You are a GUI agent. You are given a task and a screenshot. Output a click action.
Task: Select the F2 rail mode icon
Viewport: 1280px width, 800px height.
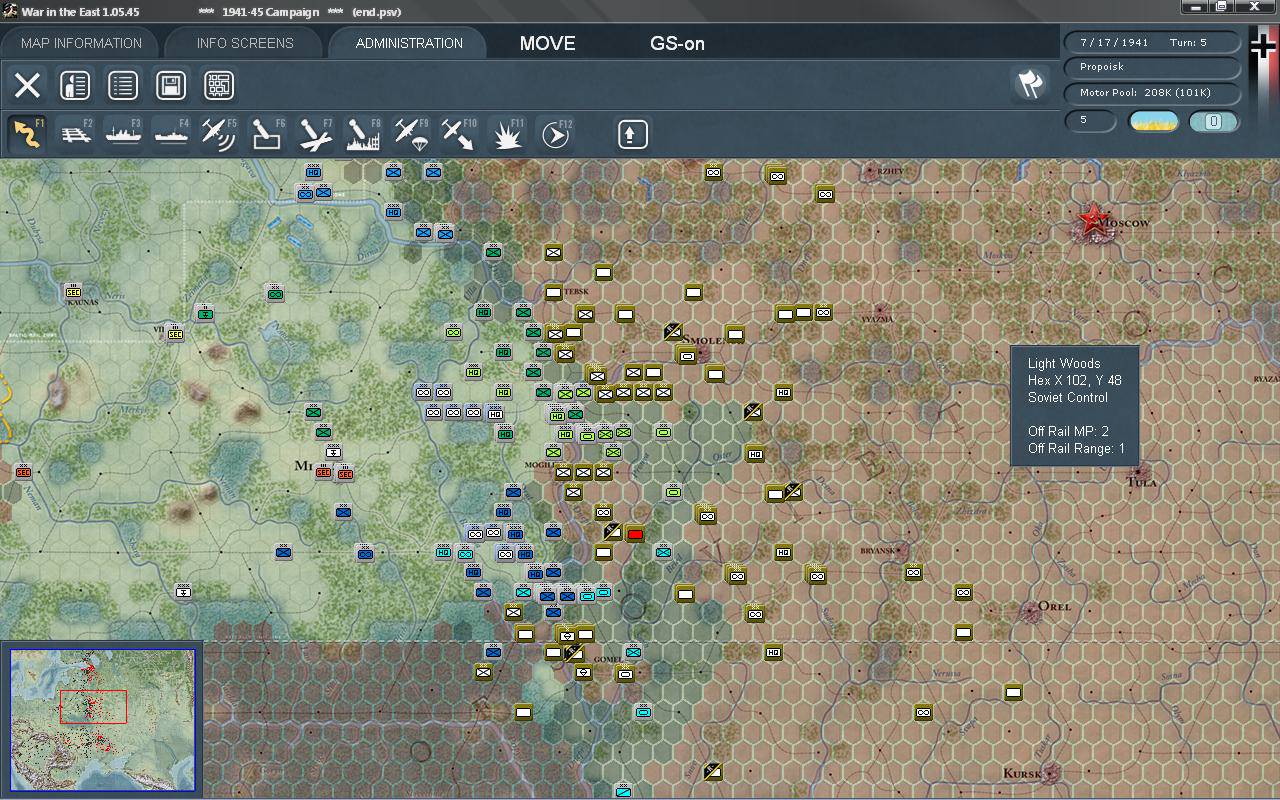click(76, 134)
